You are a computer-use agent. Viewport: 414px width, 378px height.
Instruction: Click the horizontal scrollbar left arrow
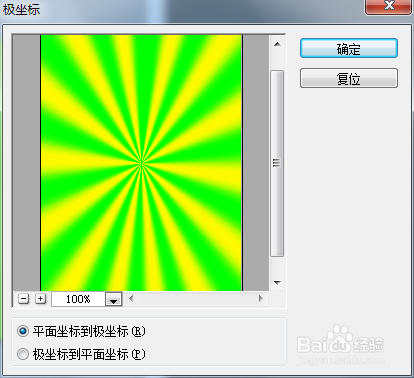tap(131, 298)
